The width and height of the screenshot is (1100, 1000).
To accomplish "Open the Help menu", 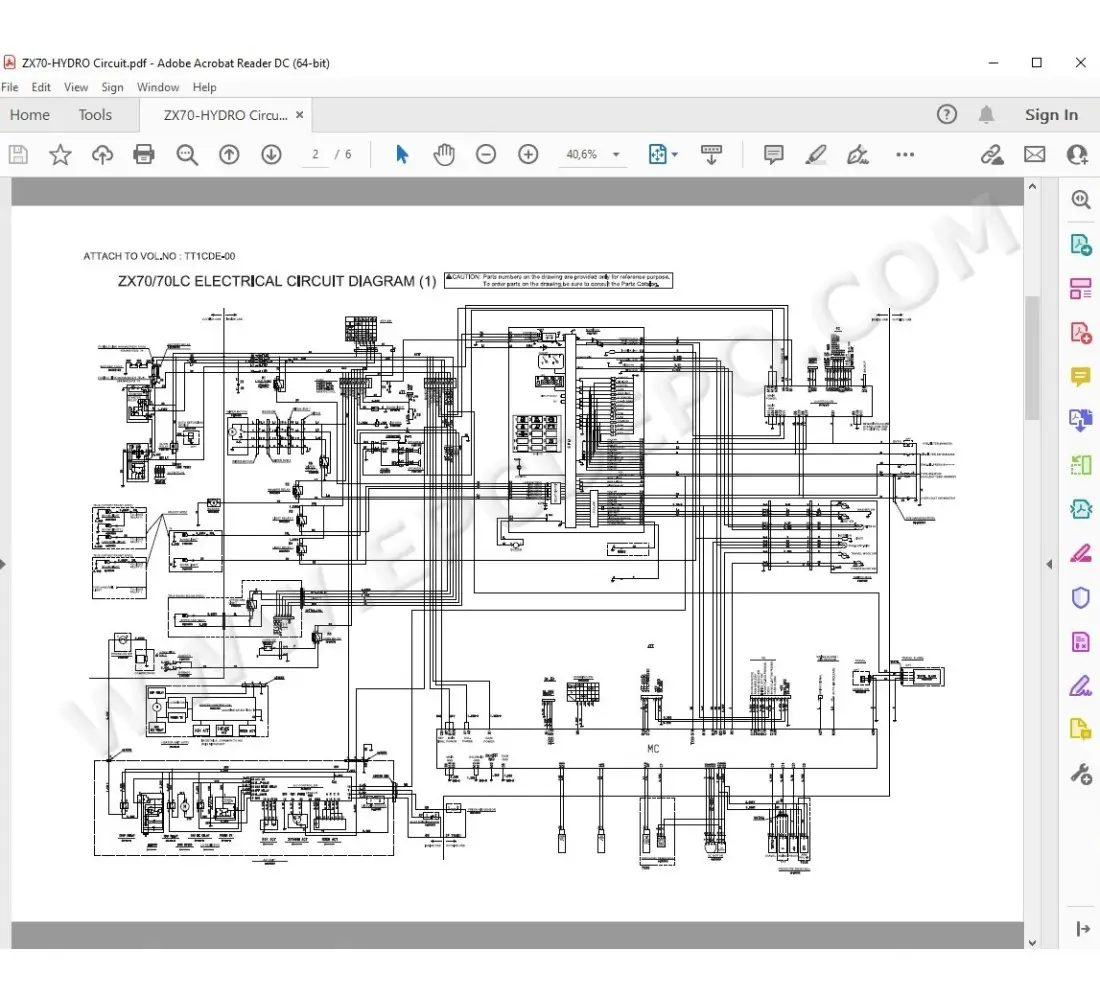I will pos(204,87).
